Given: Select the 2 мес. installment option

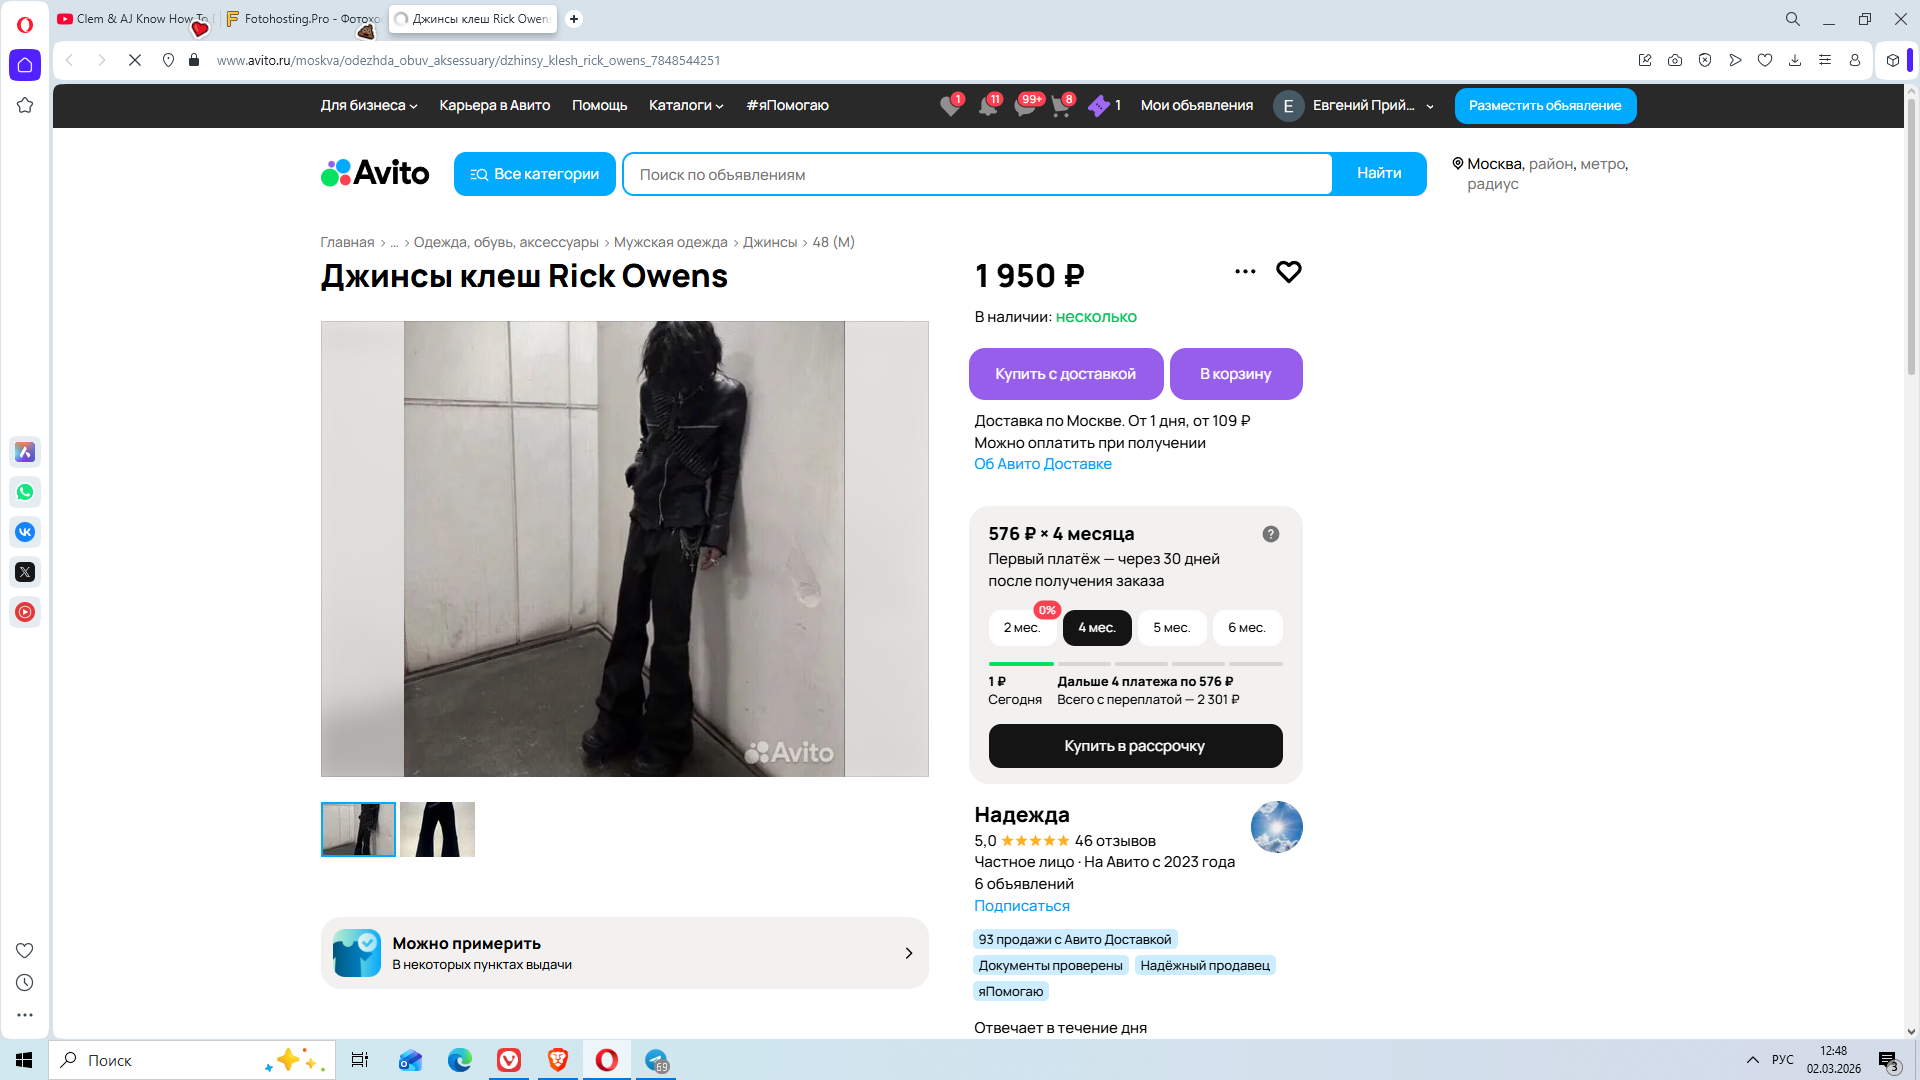Looking at the screenshot, I should pos(1021,628).
